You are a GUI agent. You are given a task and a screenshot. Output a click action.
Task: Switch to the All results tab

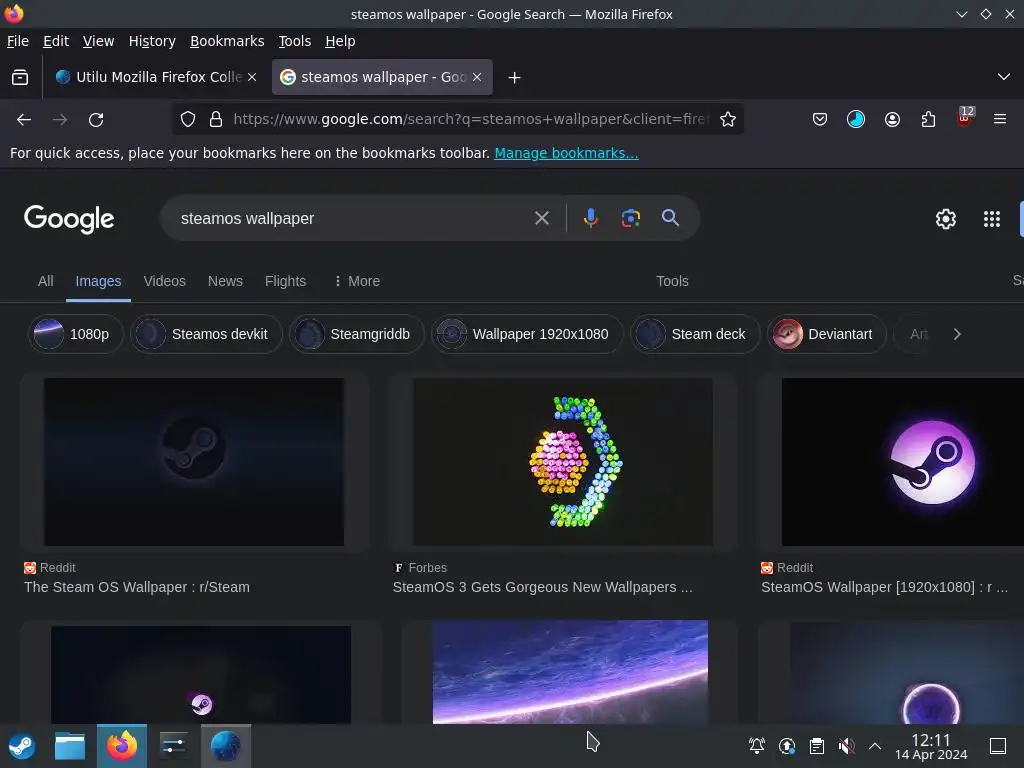pyautogui.click(x=45, y=281)
